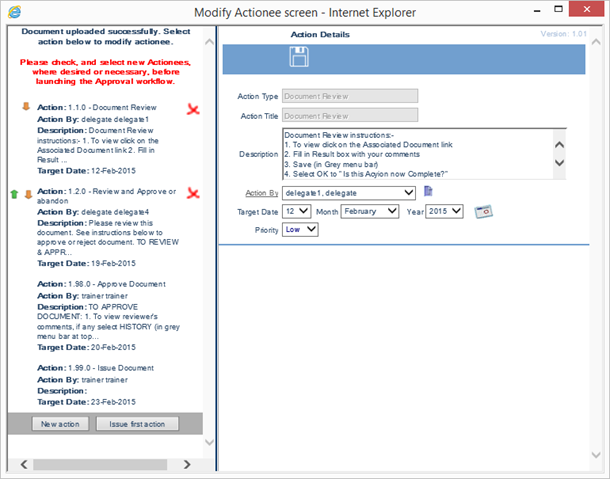Click the underlined Action By label link
Image resolution: width=610 pixels, height=479 pixels.
coord(262,193)
